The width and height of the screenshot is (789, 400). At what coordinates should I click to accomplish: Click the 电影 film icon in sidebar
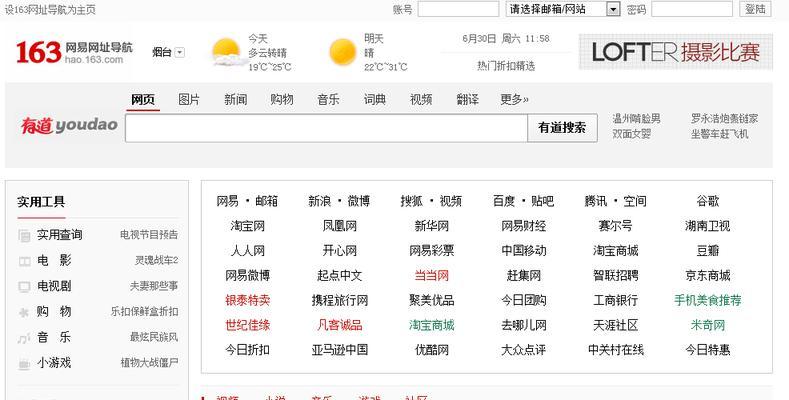pyautogui.click(x=24, y=261)
